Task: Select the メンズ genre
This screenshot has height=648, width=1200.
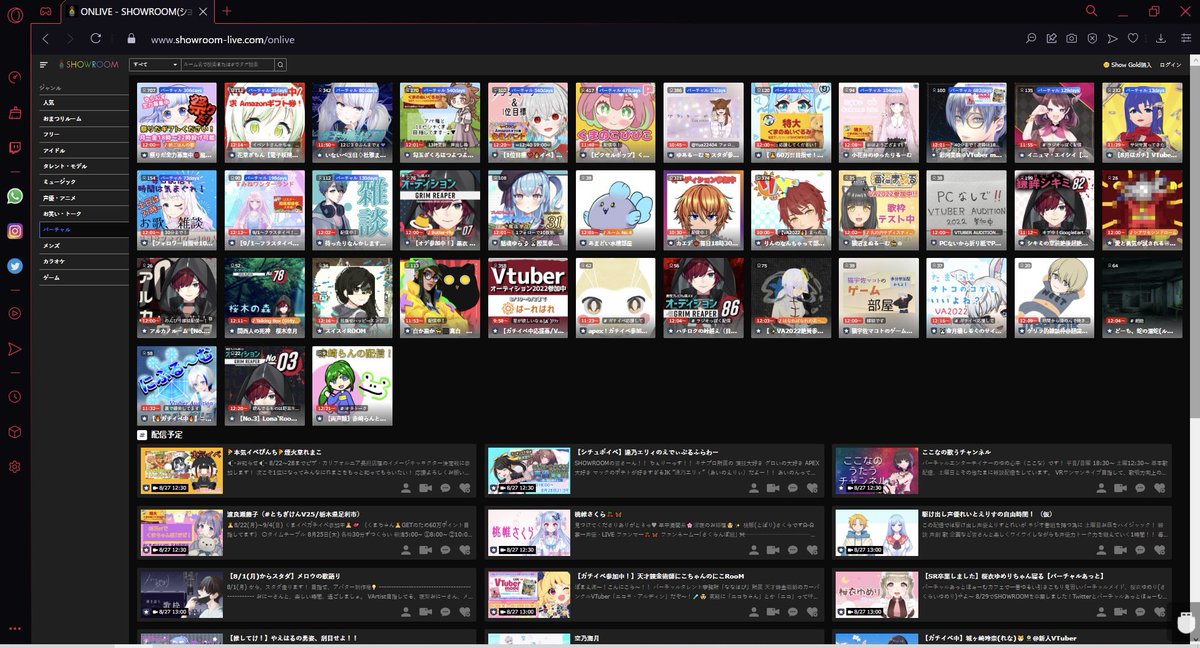Action: (83, 245)
